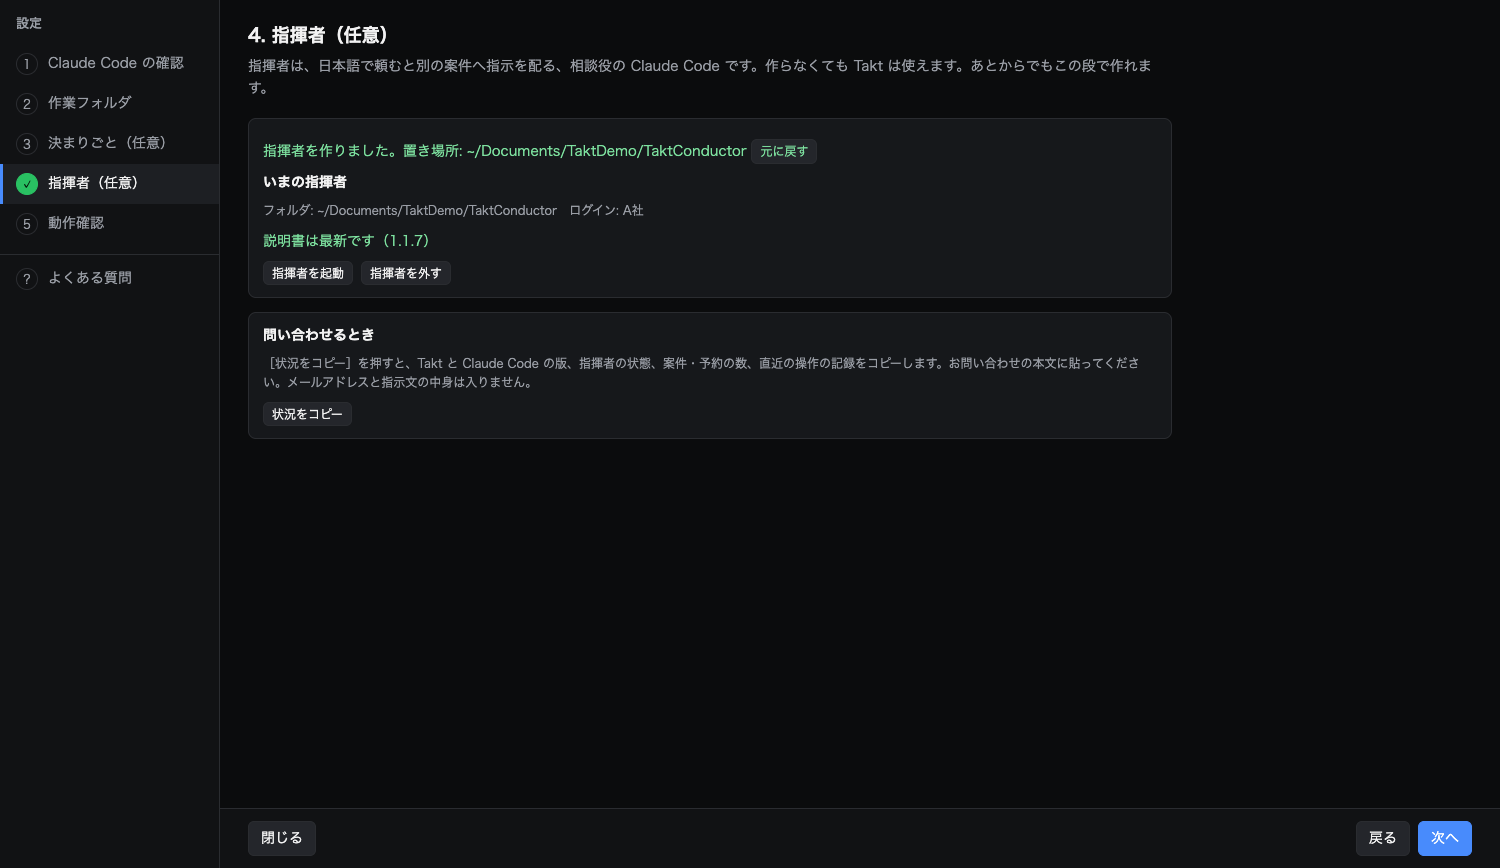This screenshot has width=1500, height=868.
Task: Close the setup with 閉じる
Action: coord(282,838)
